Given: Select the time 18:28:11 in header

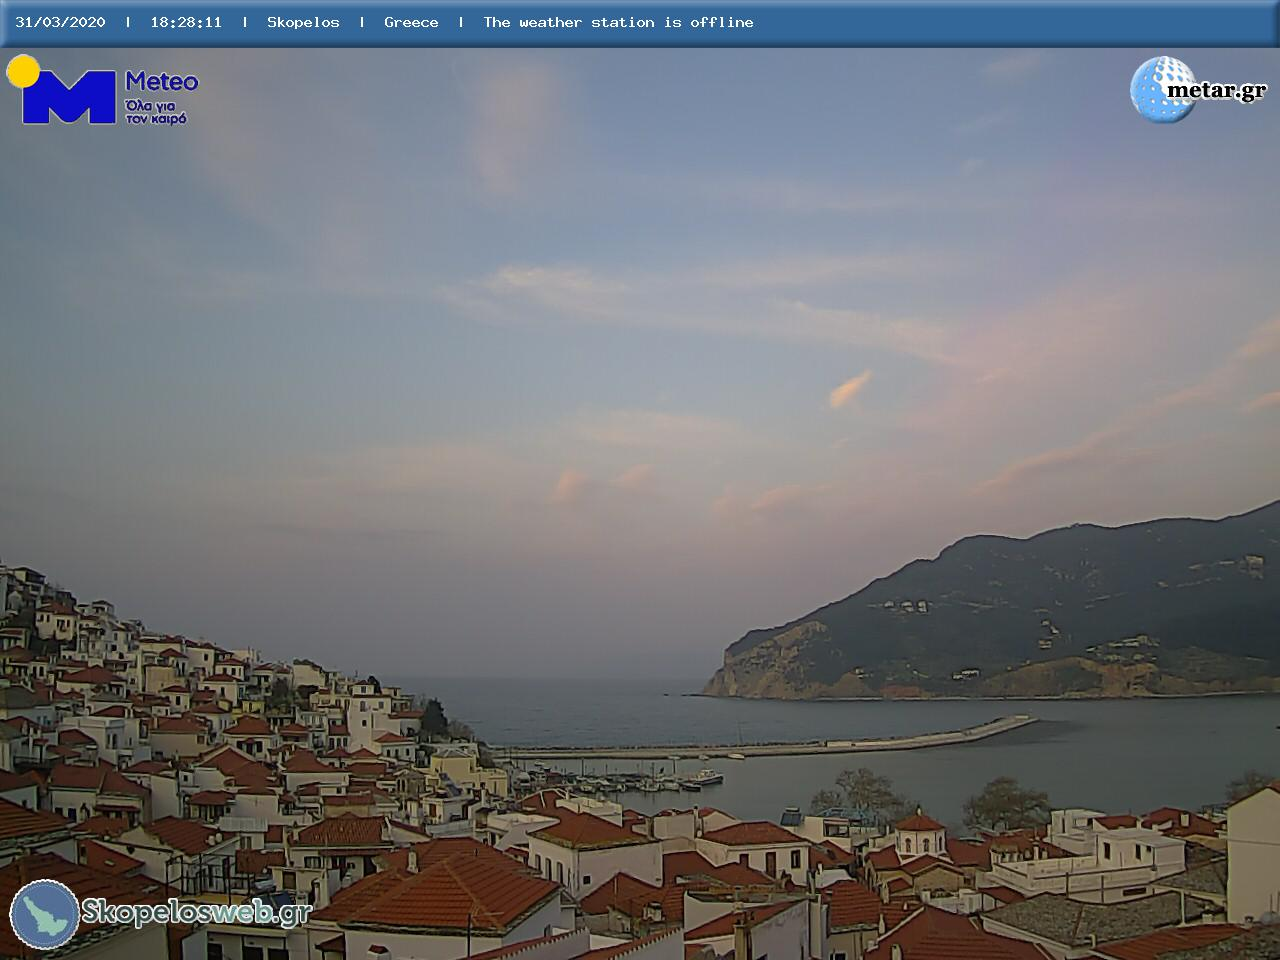Looking at the screenshot, I should pos(186,22).
